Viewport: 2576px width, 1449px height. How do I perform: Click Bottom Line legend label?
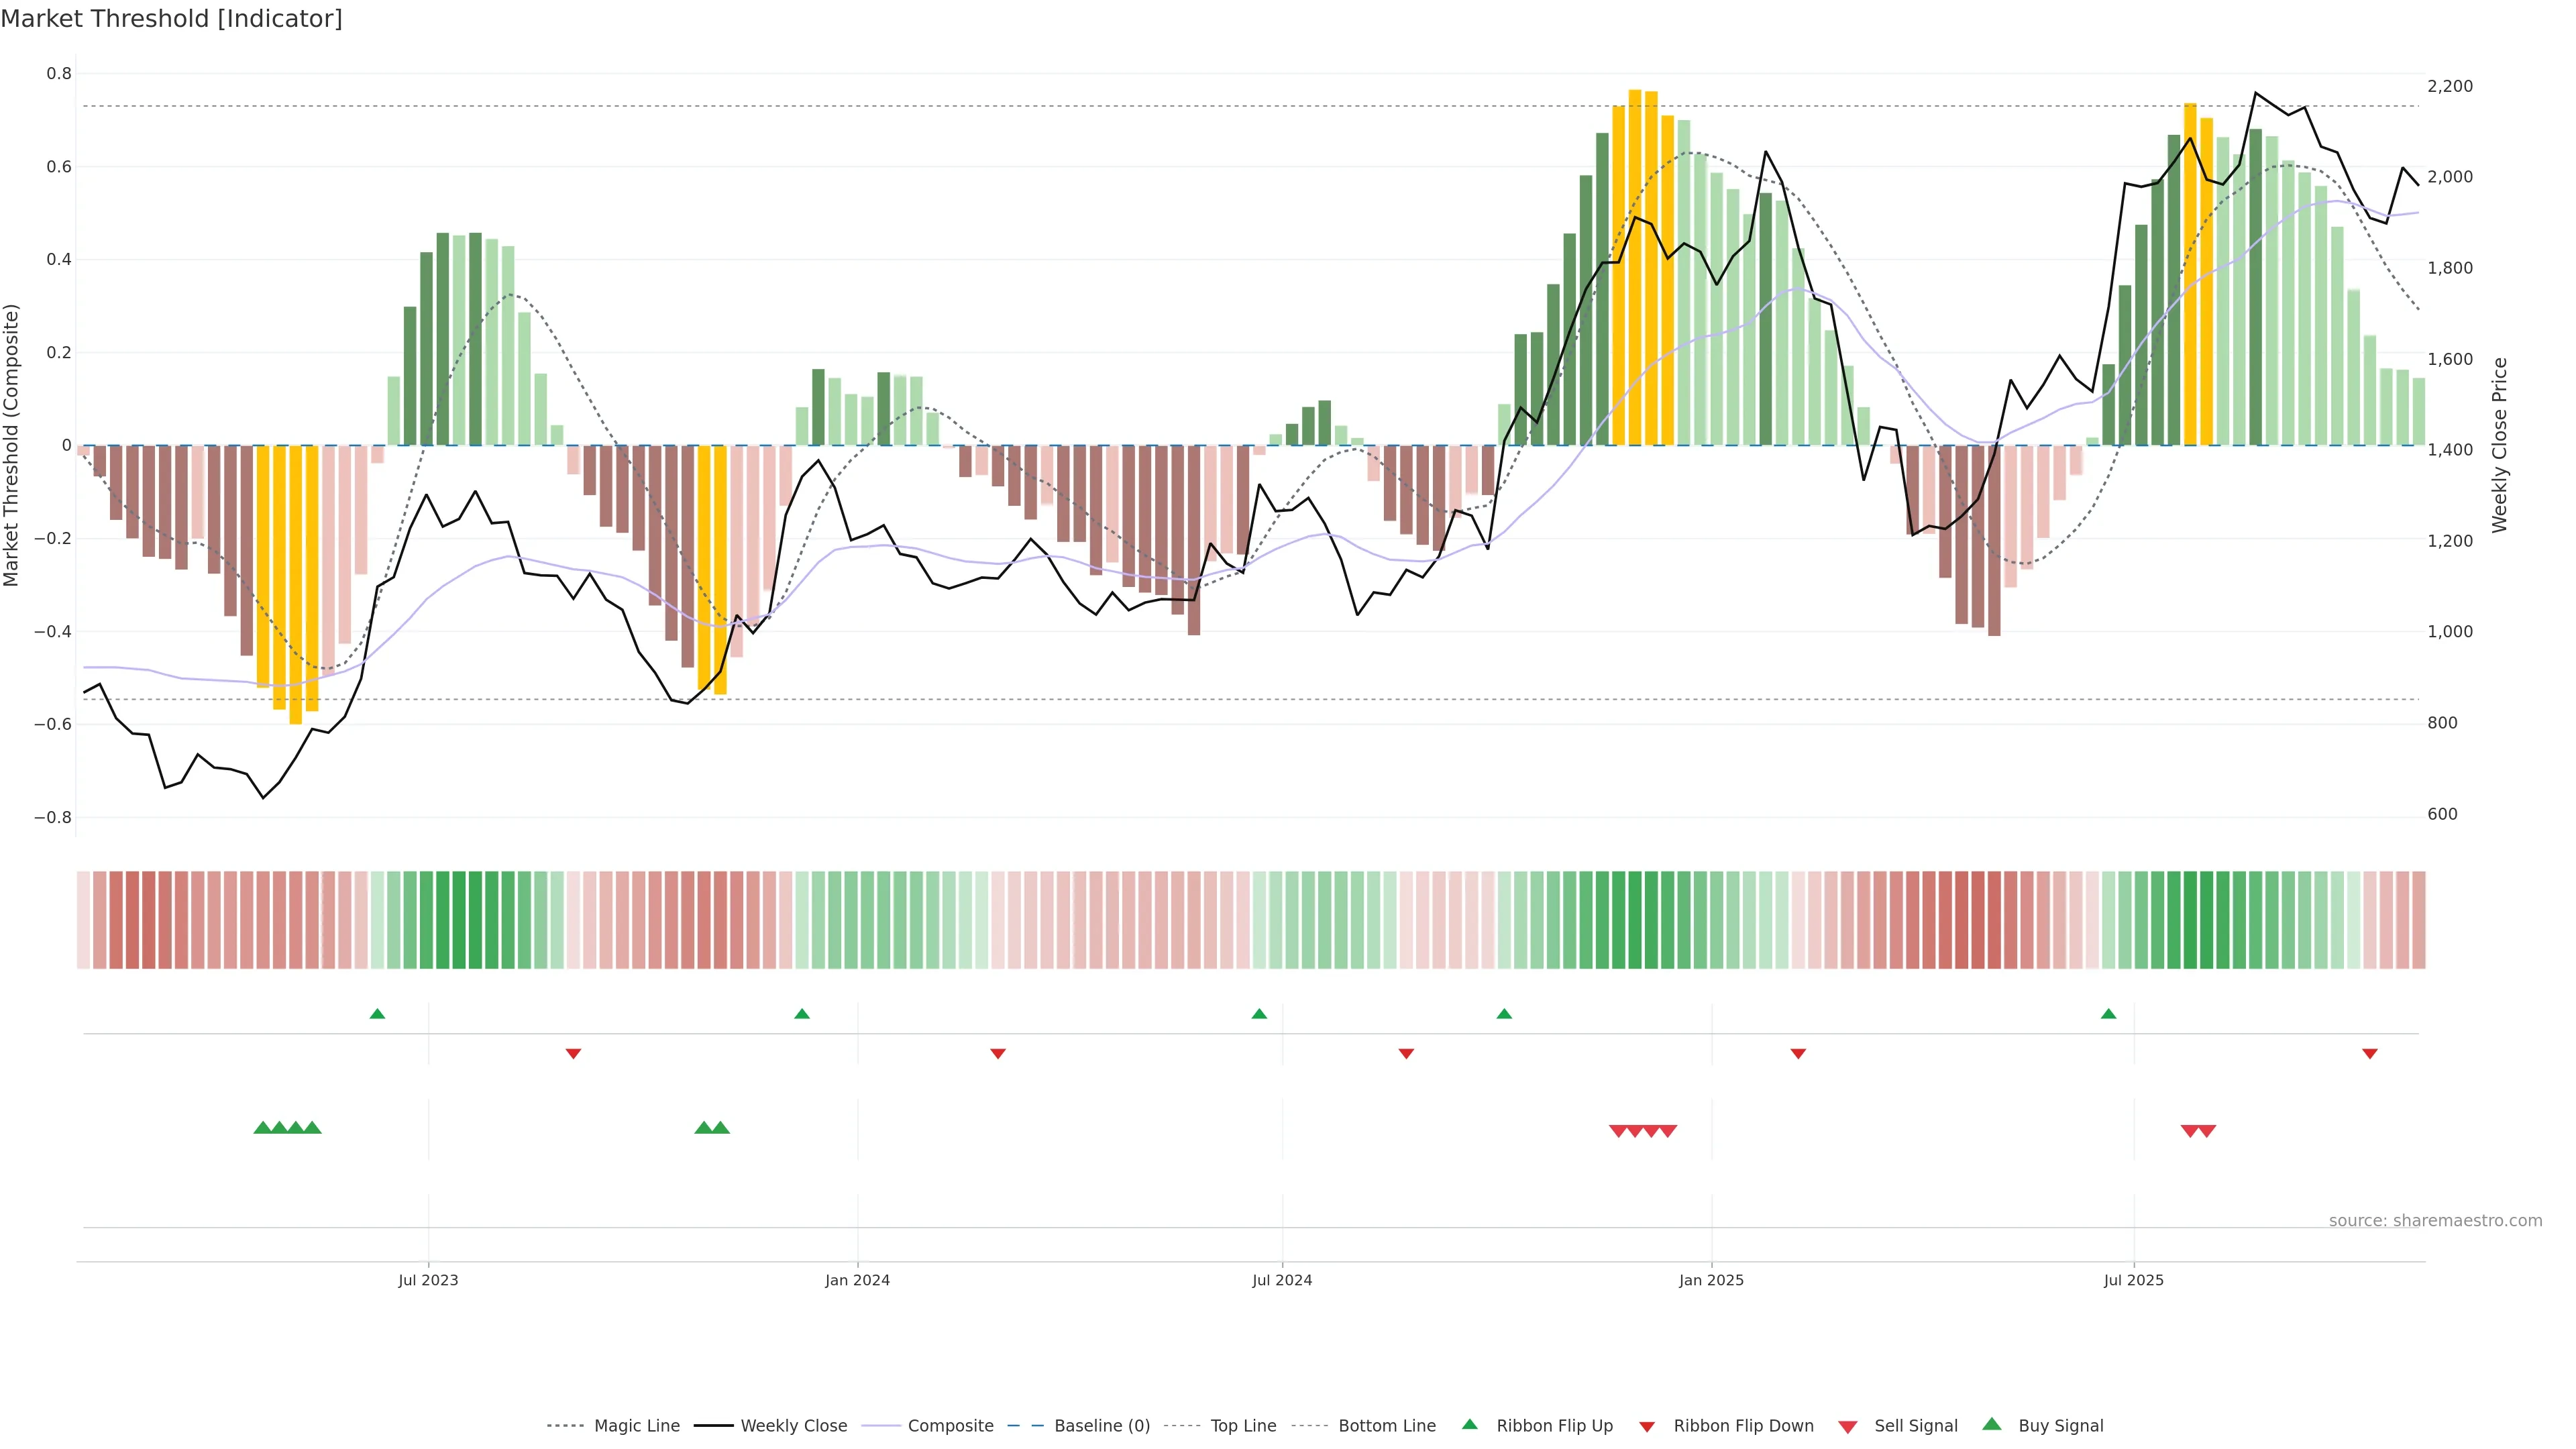[1387, 1426]
